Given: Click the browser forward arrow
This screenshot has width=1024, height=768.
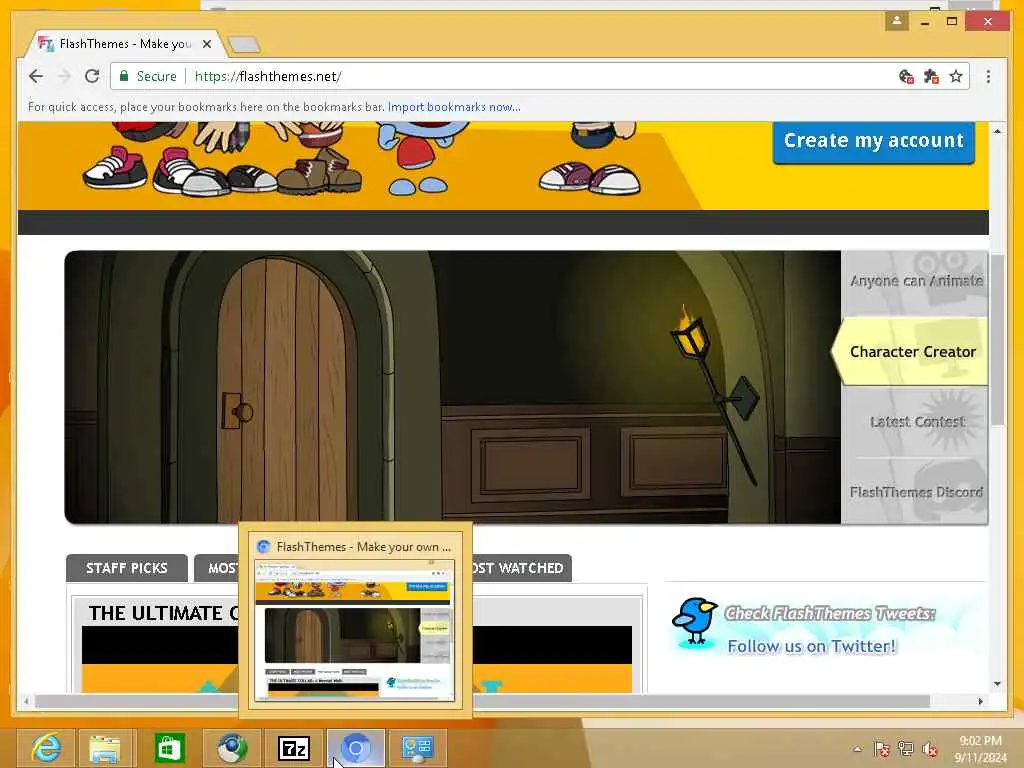Looking at the screenshot, I should (64, 76).
